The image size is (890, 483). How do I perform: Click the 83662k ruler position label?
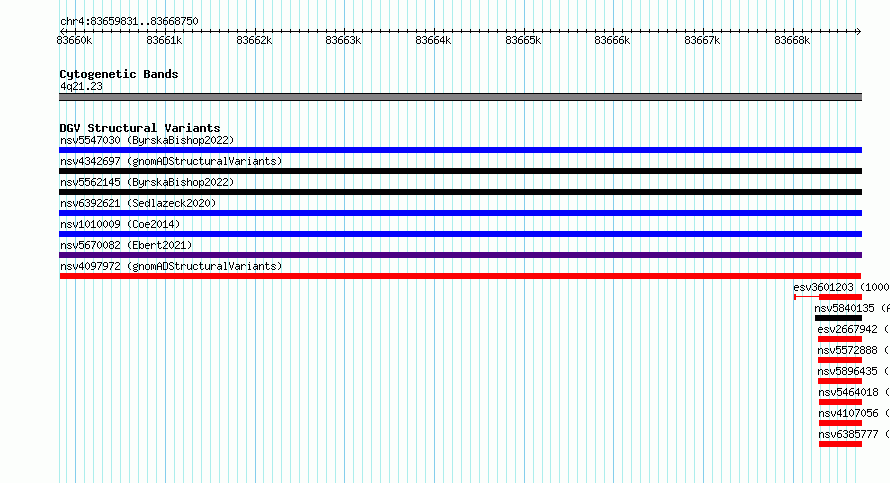pos(254,41)
